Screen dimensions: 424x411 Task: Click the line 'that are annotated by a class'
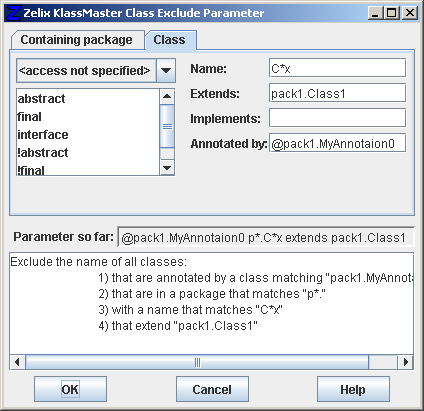255,278
